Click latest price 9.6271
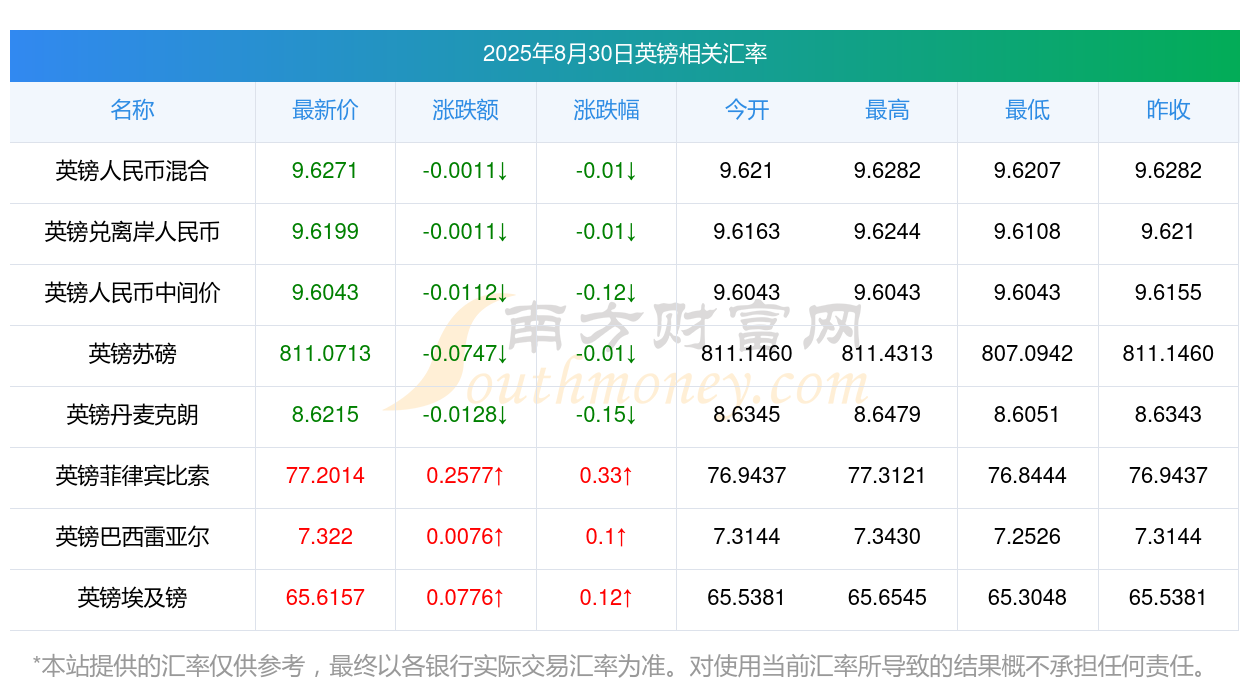Viewport: 1250px width, 698px height. coord(325,171)
